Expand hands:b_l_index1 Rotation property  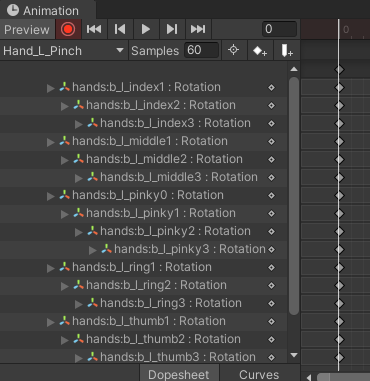51,88
